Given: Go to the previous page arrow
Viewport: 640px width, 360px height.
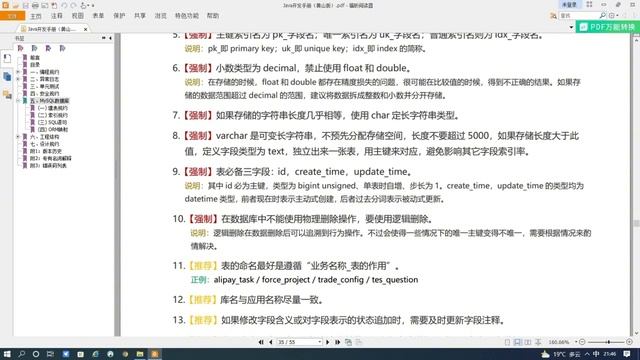Looking at the screenshot, I should tap(271, 342).
